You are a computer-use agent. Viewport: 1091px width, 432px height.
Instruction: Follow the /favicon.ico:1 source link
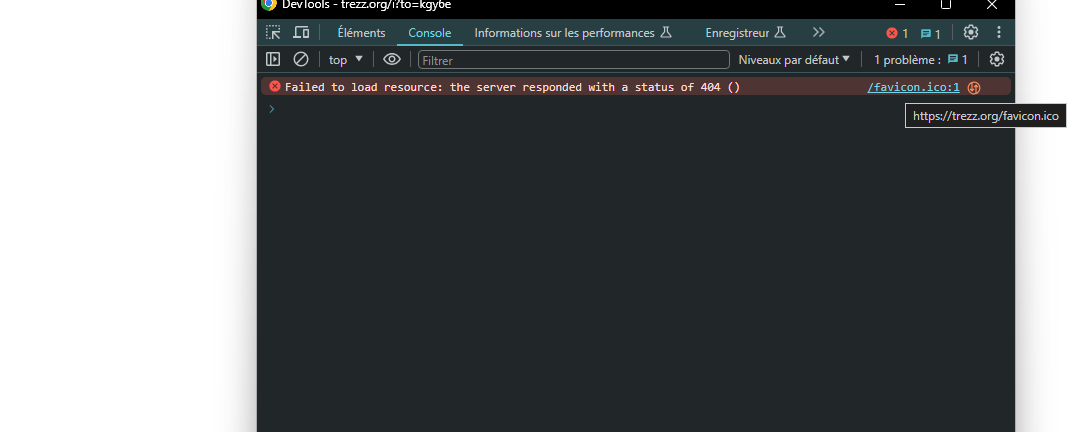point(914,87)
